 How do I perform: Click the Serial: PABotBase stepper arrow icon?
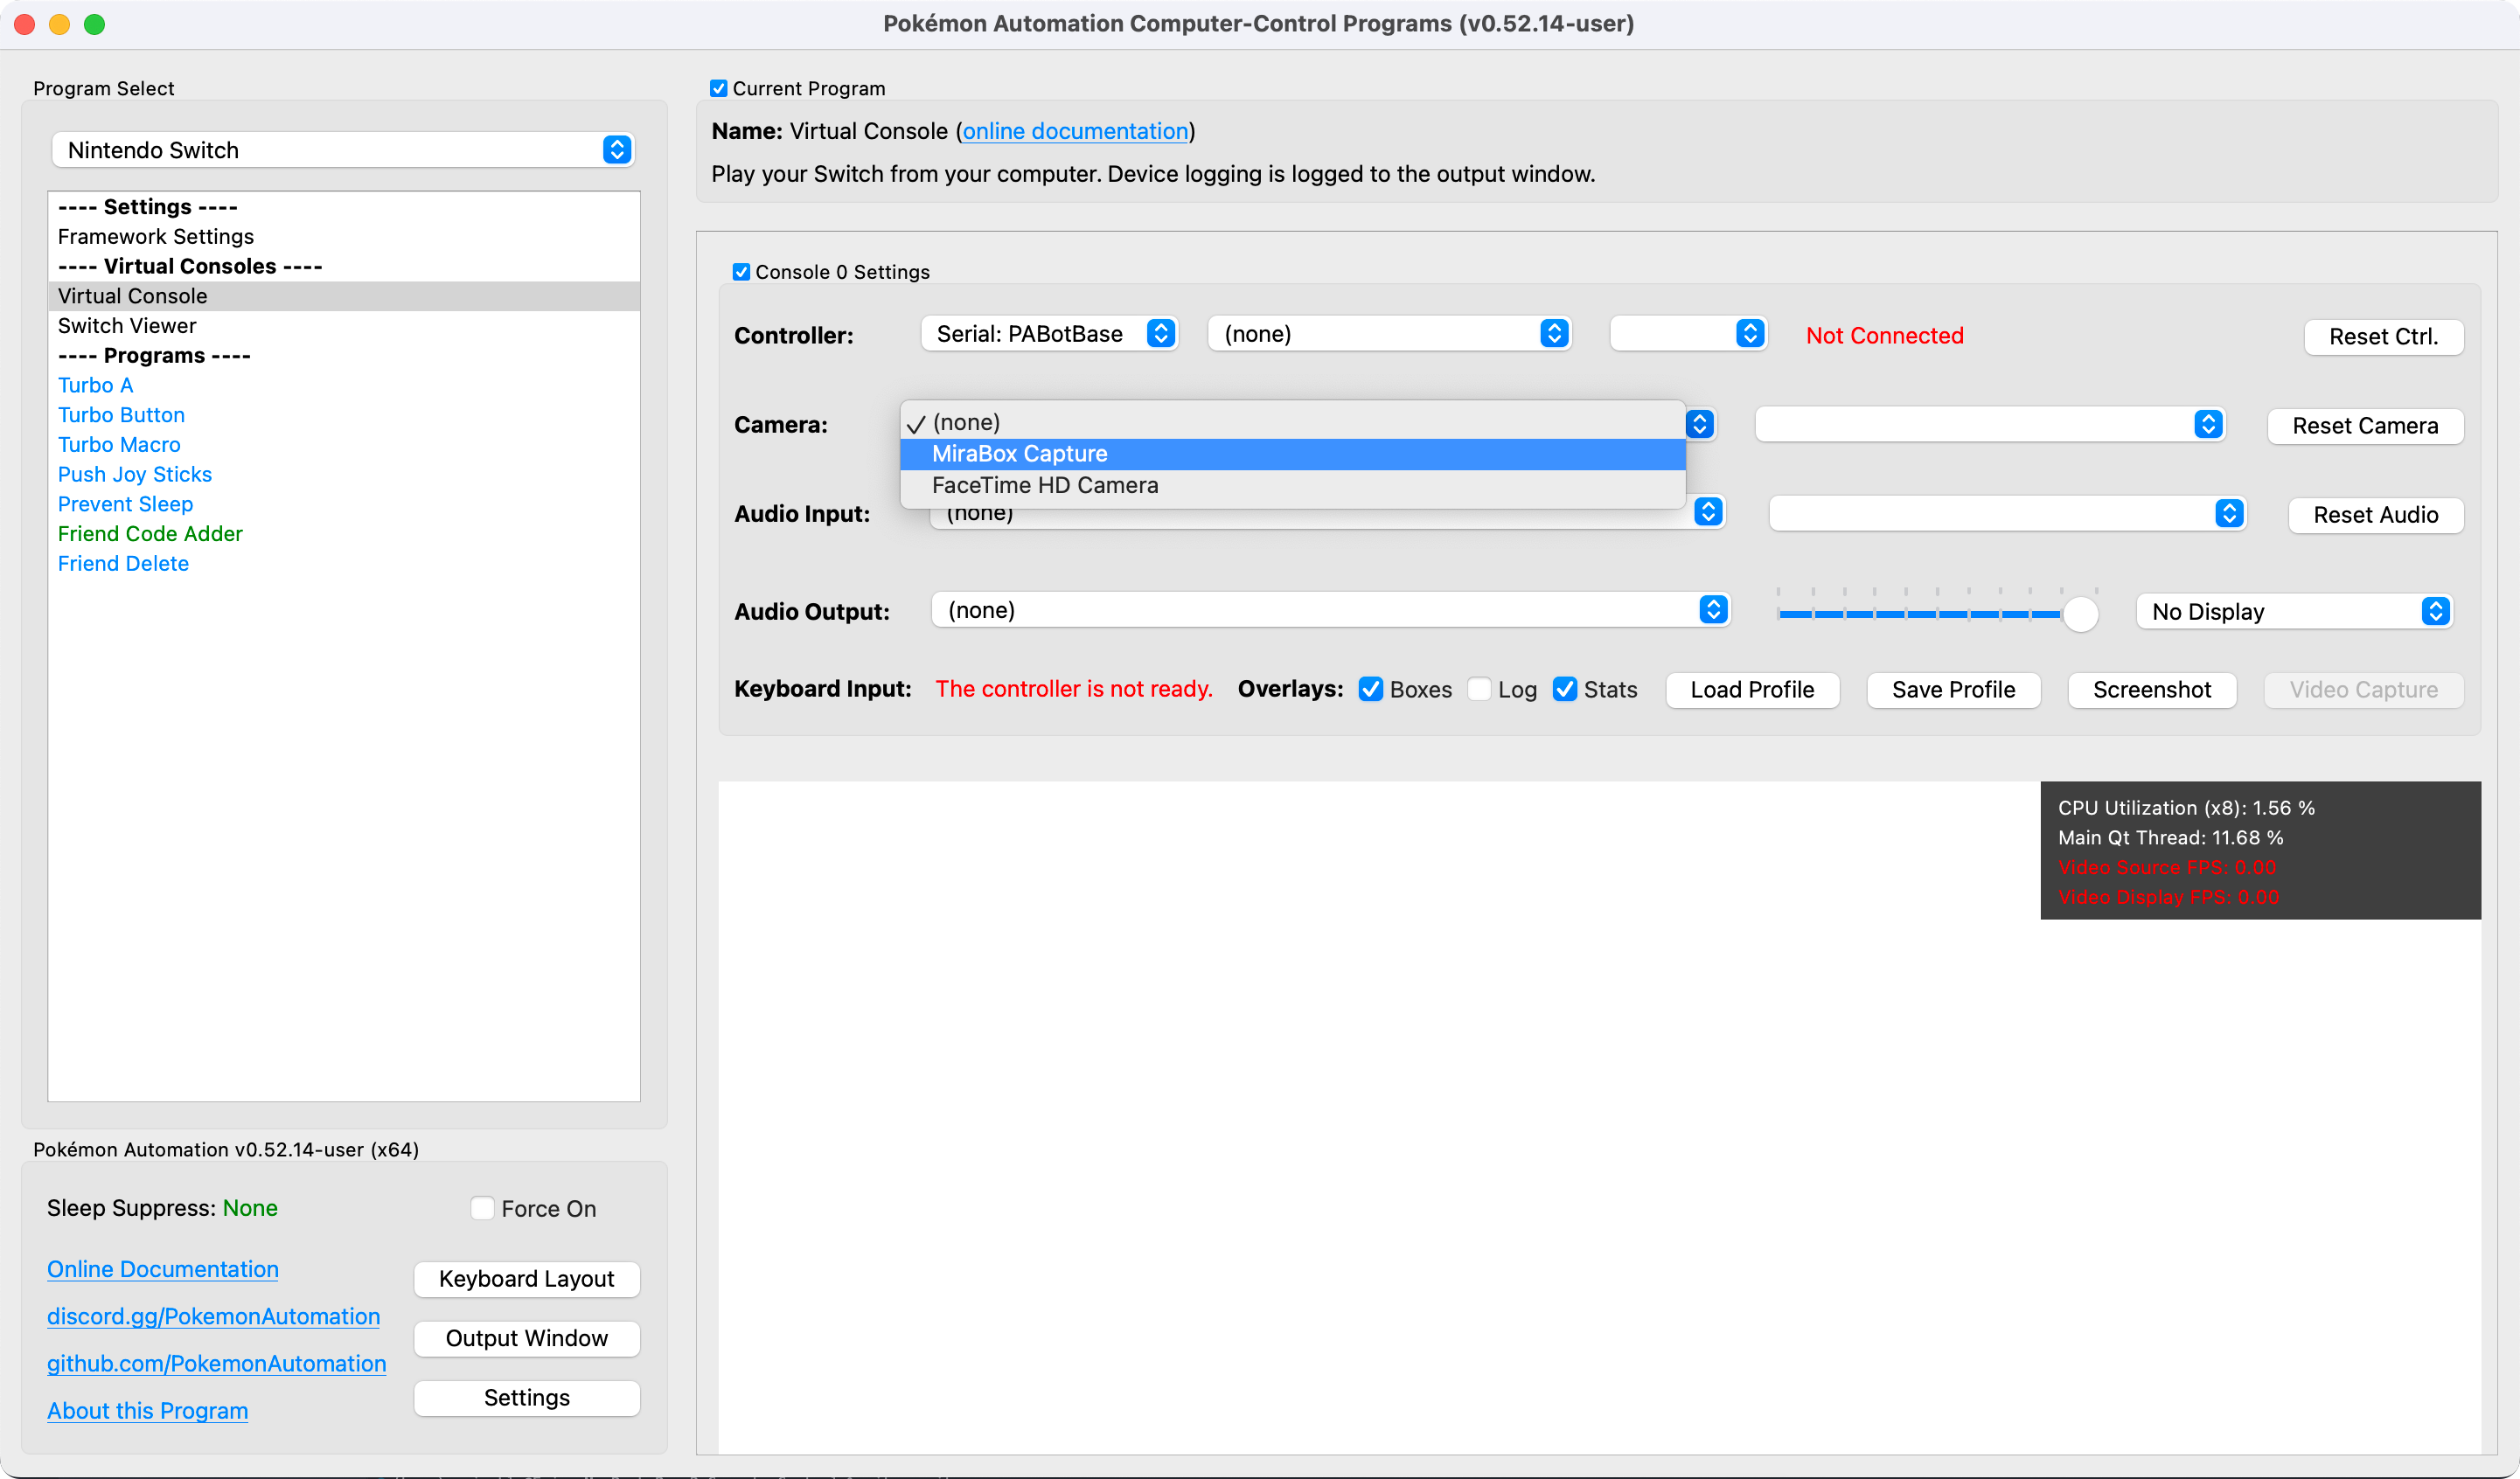[1160, 334]
